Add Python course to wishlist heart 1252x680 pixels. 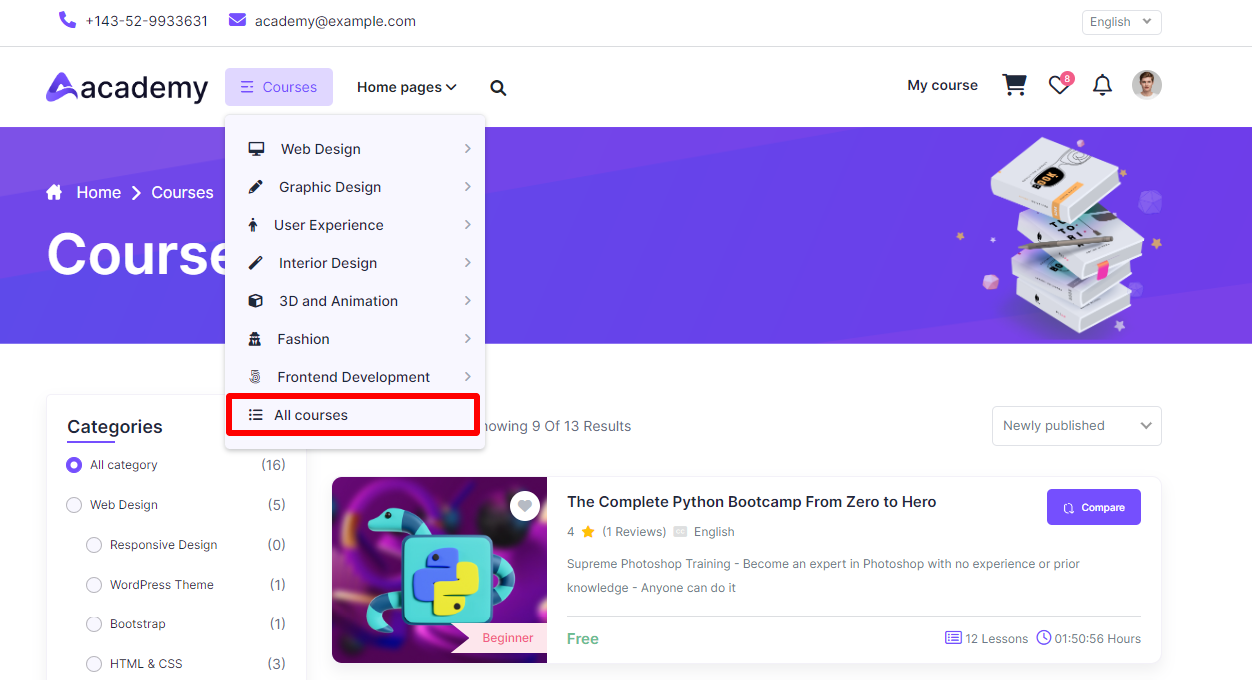click(x=525, y=506)
